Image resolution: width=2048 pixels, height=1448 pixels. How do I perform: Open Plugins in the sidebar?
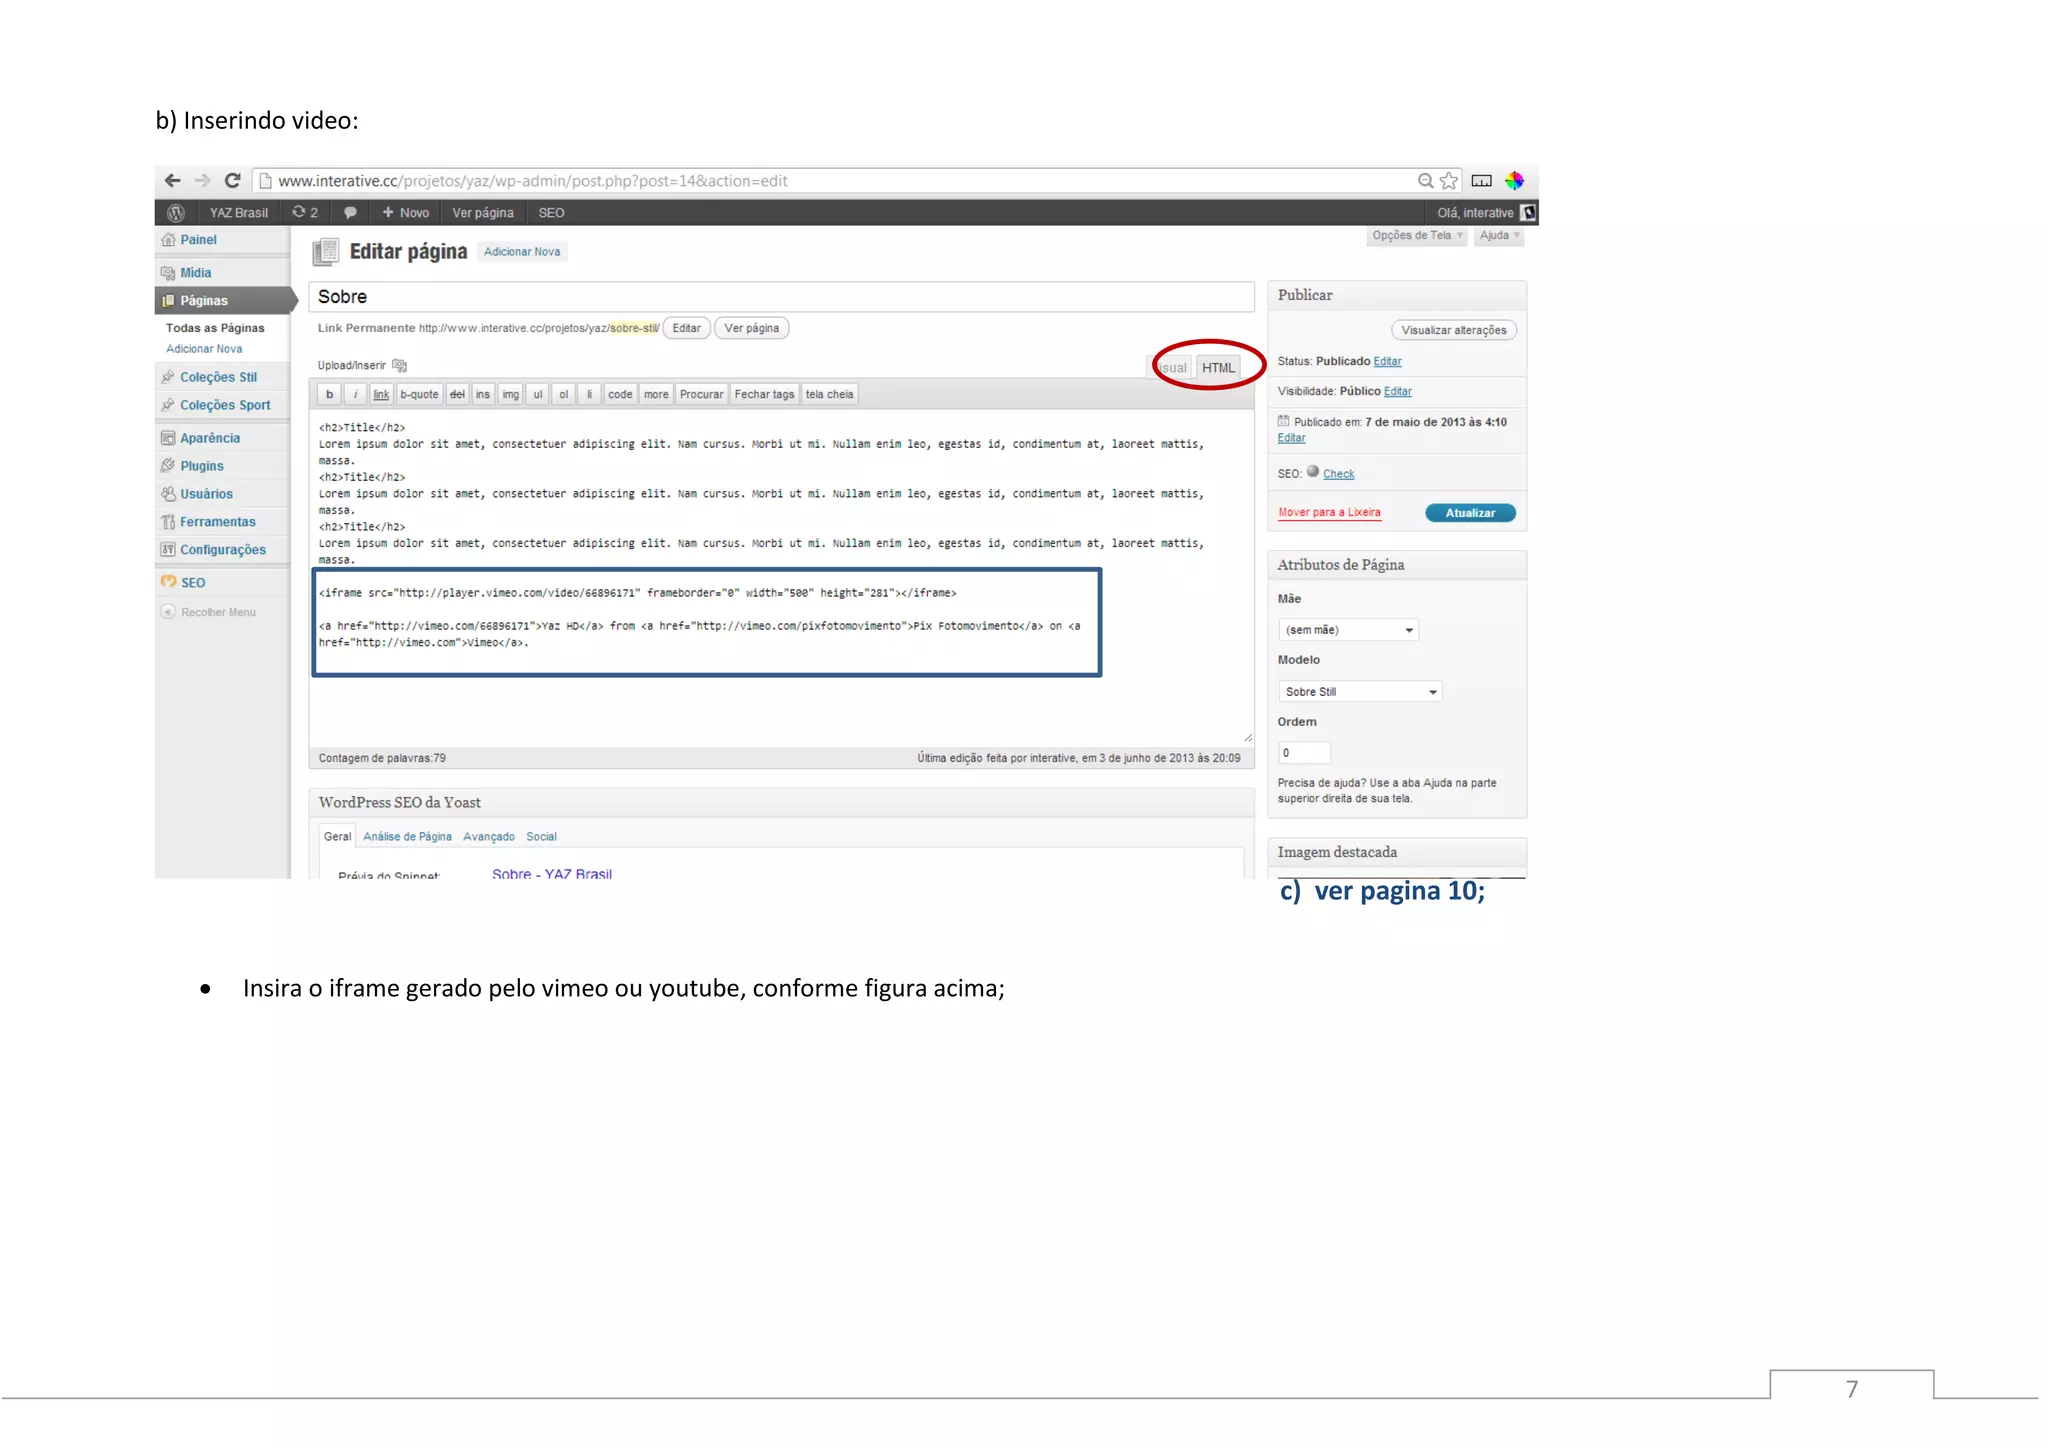(x=201, y=467)
